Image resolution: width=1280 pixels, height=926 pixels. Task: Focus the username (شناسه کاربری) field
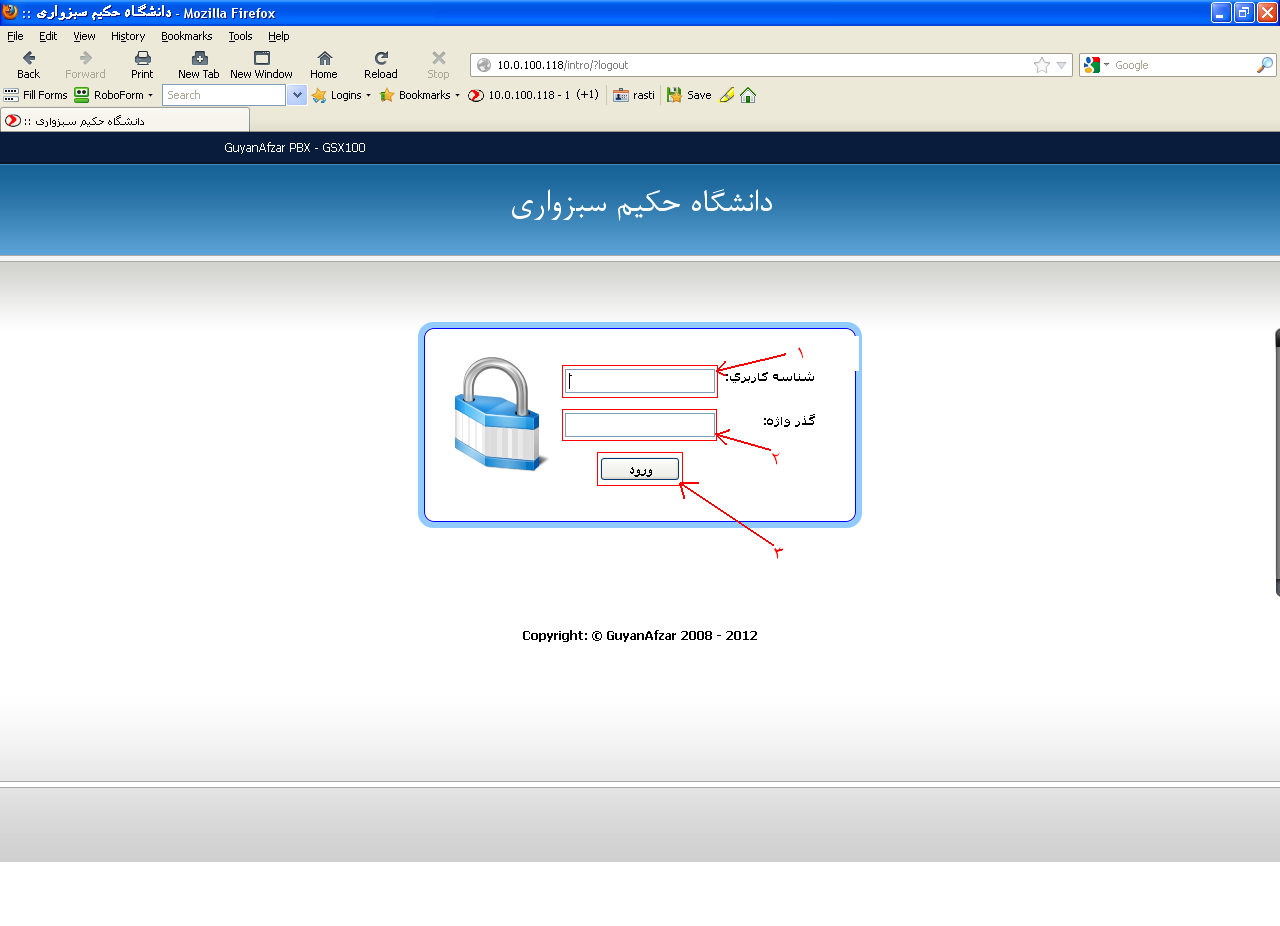640,381
